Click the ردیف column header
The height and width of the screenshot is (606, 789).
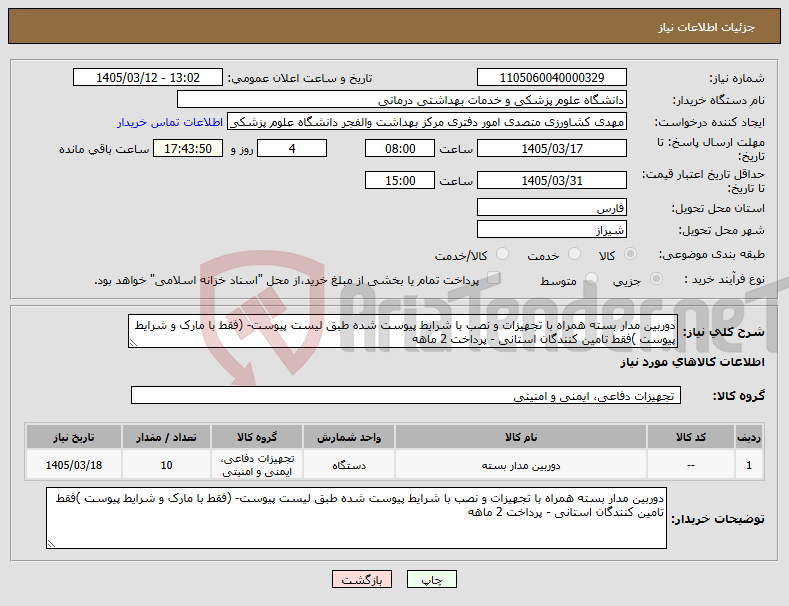coord(749,437)
